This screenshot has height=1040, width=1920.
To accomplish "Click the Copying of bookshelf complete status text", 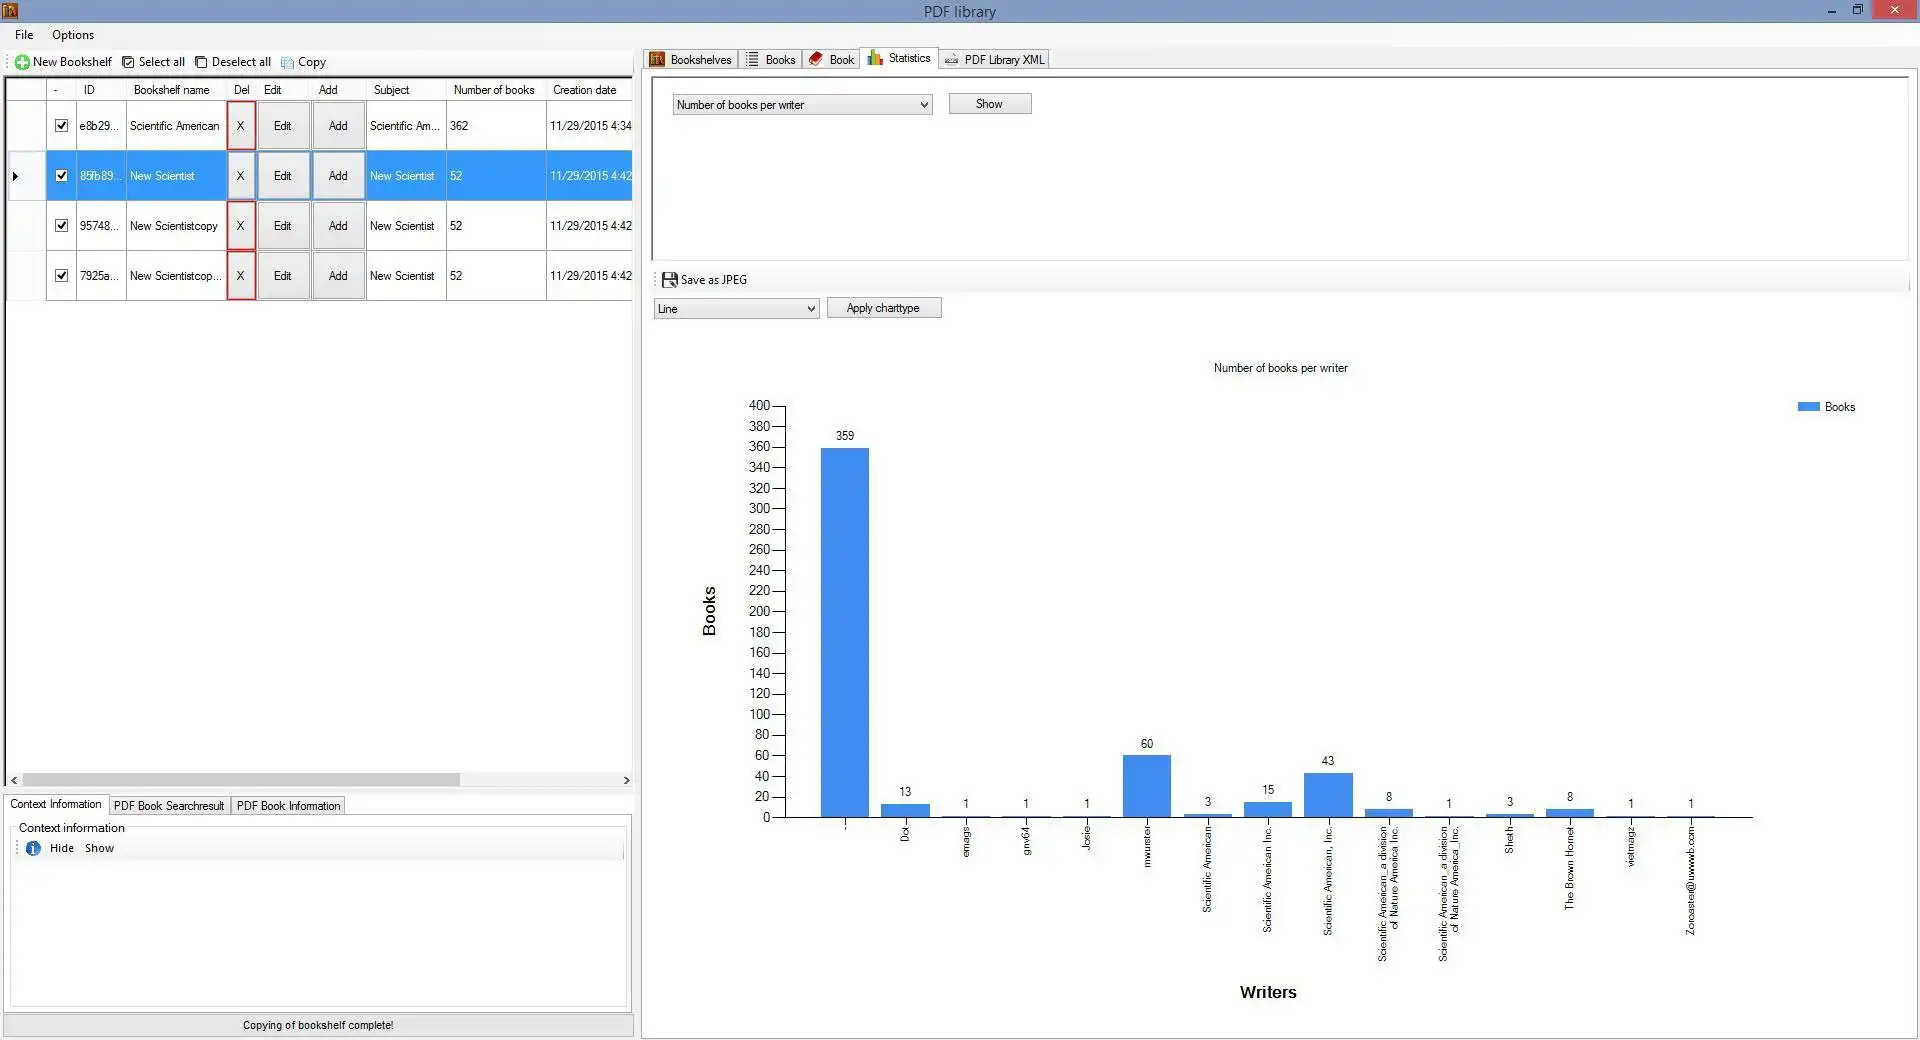I will click(x=318, y=1025).
